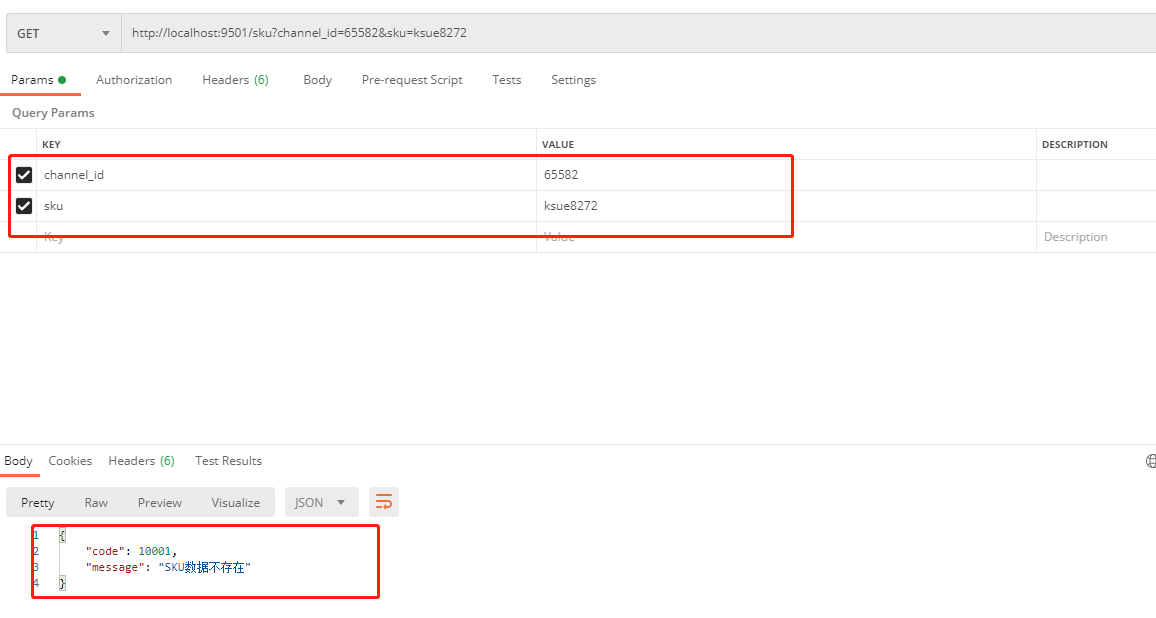Open the GET method dropdown
The width and height of the screenshot is (1156, 618).
coord(63,33)
